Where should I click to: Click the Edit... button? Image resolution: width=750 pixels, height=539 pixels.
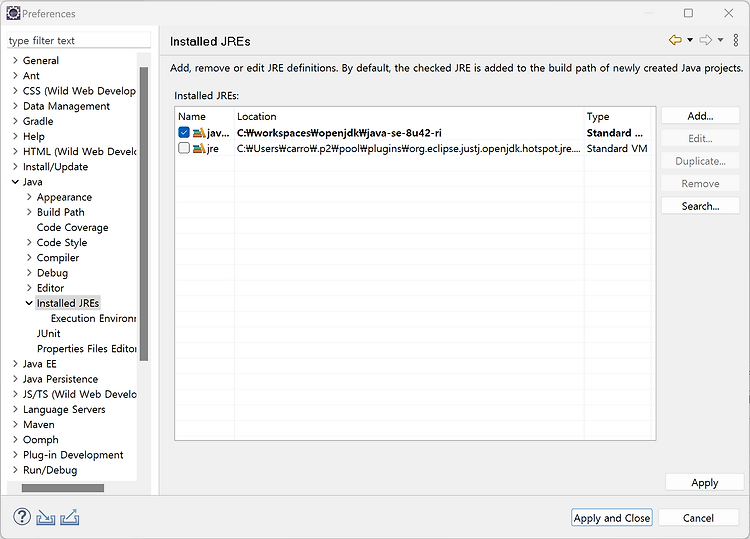point(700,138)
